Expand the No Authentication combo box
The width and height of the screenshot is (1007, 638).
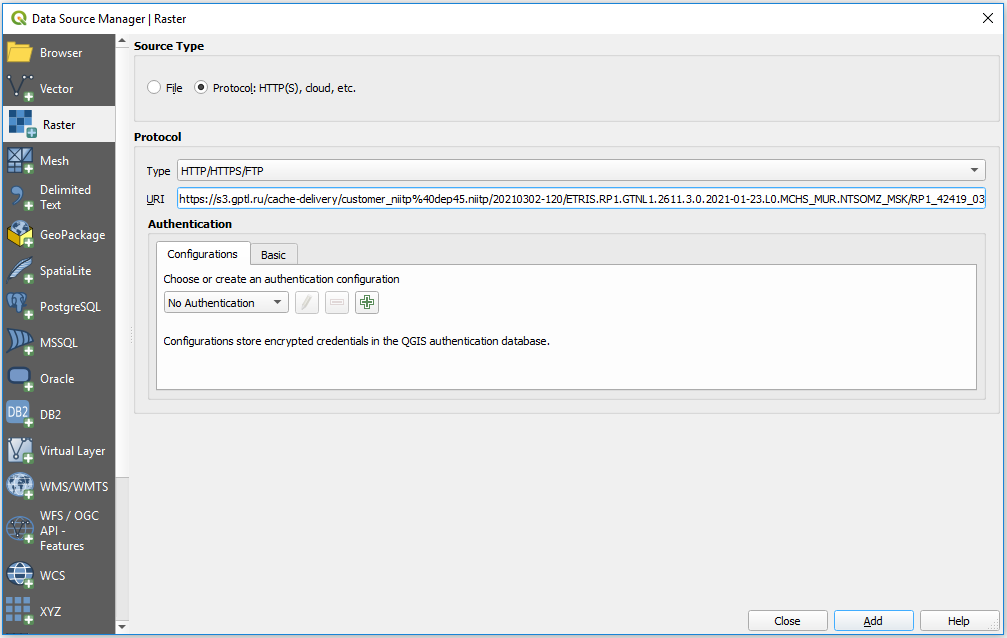(226, 303)
